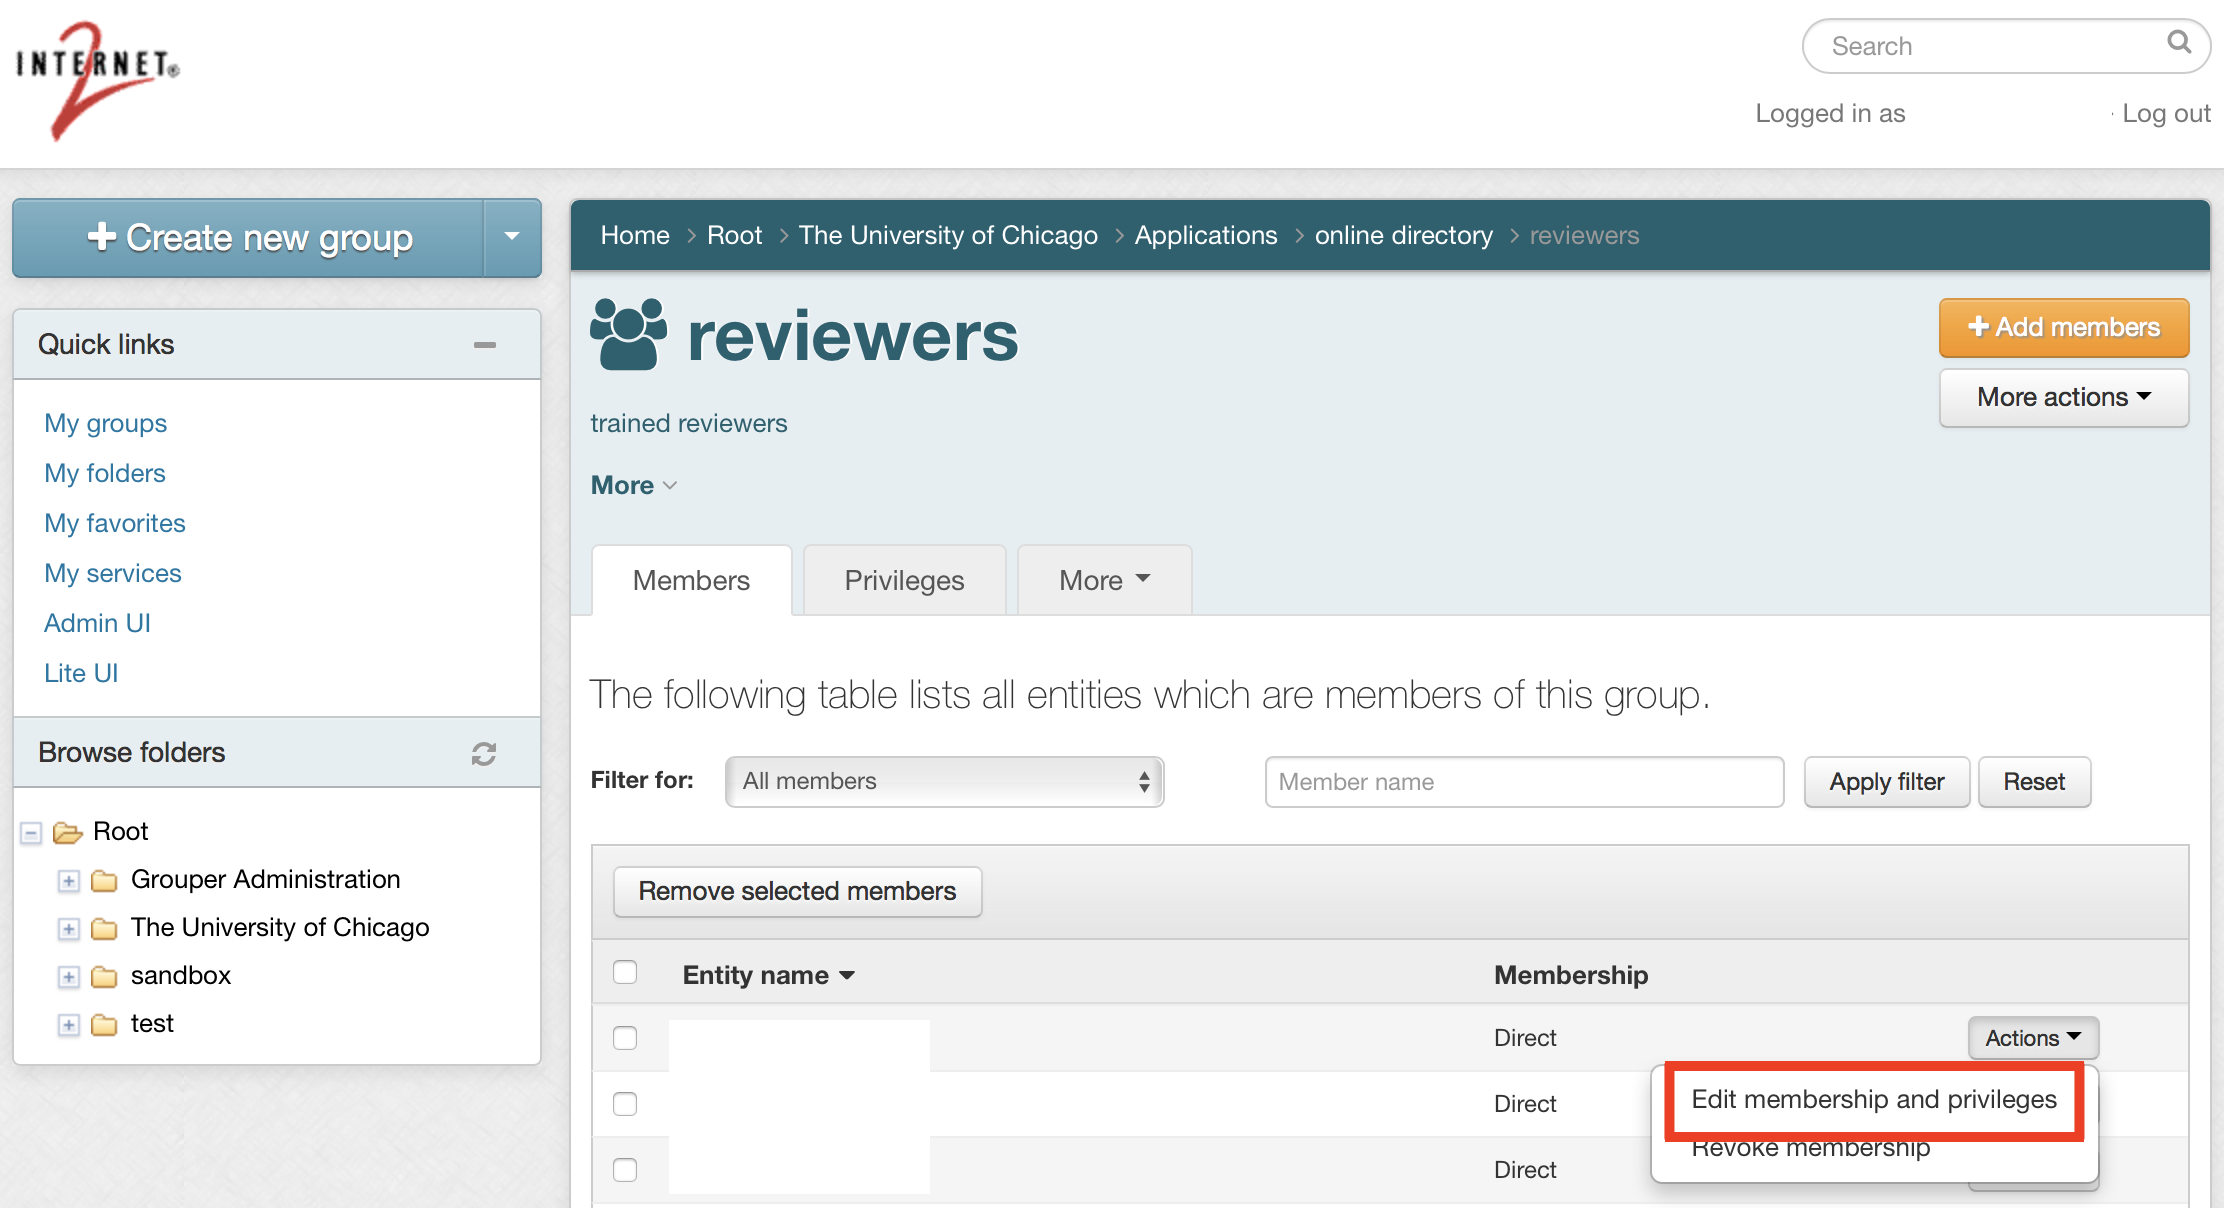Image resolution: width=2224 pixels, height=1208 pixels.
Task: Click the Apply filter button
Action: [1886, 781]
